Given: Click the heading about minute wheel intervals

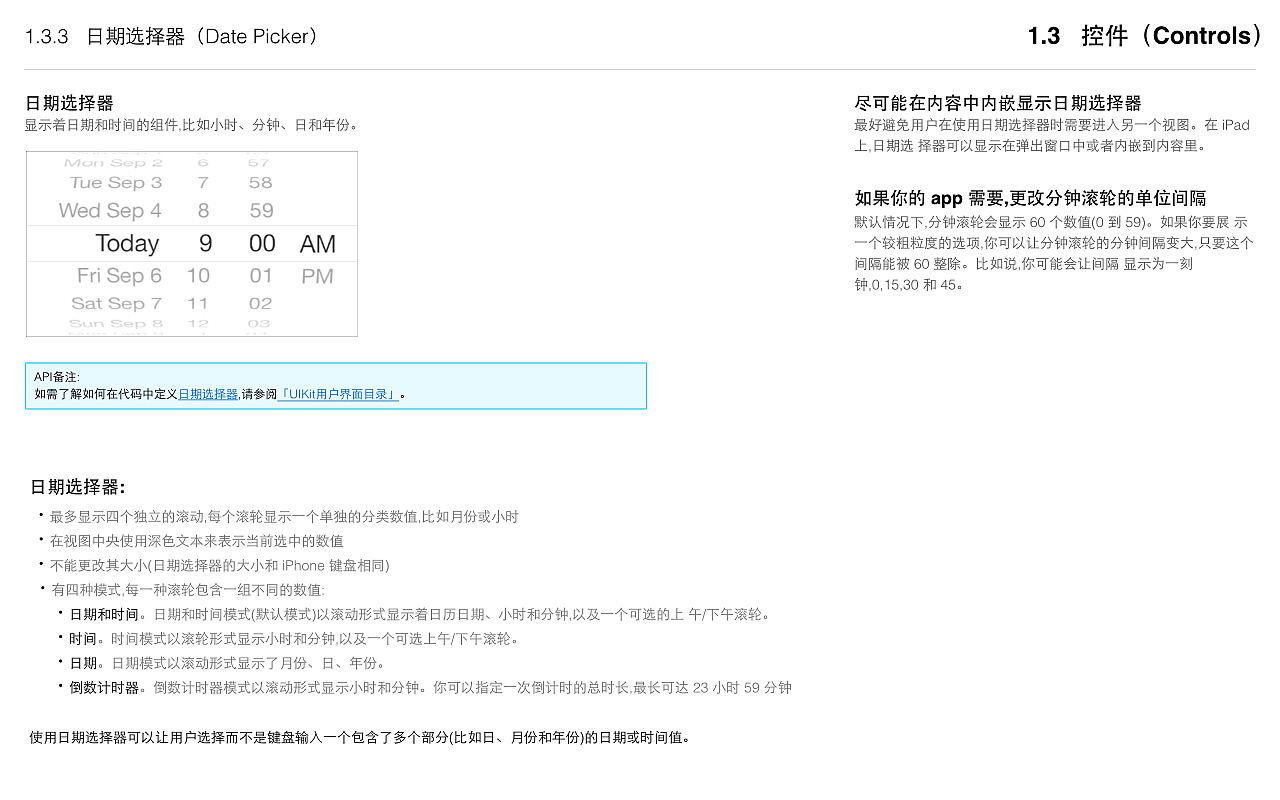Looking at the screenshot, I should pyautogui.click(x=1031, y=198).
